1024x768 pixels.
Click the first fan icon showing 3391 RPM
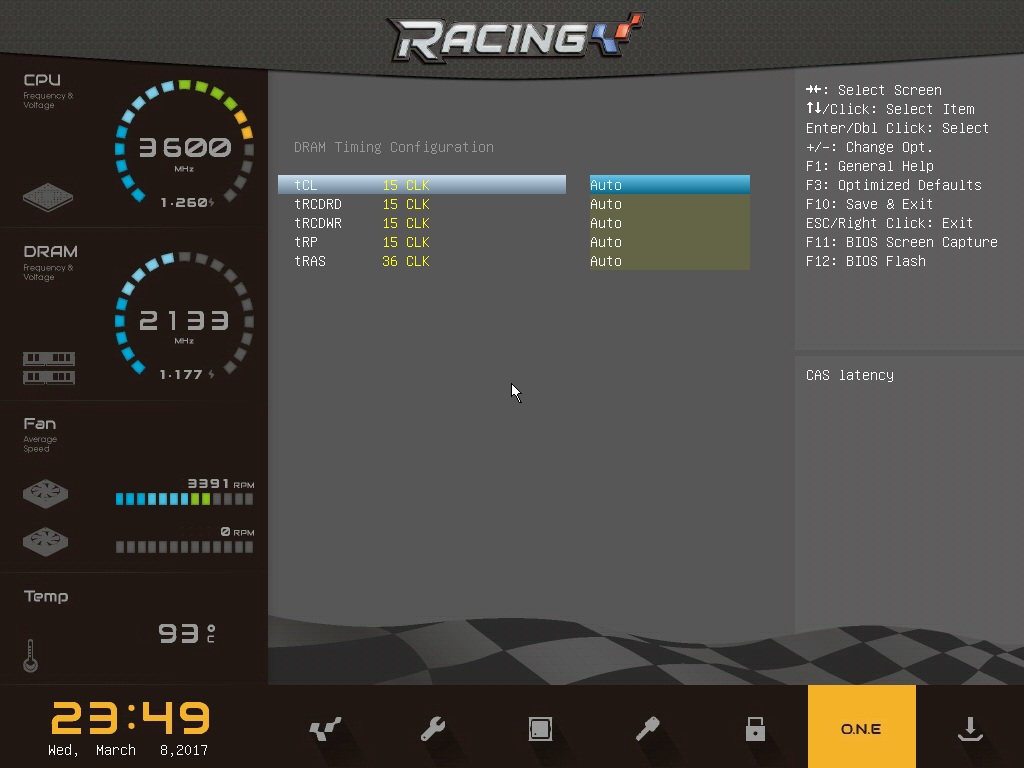coord(46,493)
